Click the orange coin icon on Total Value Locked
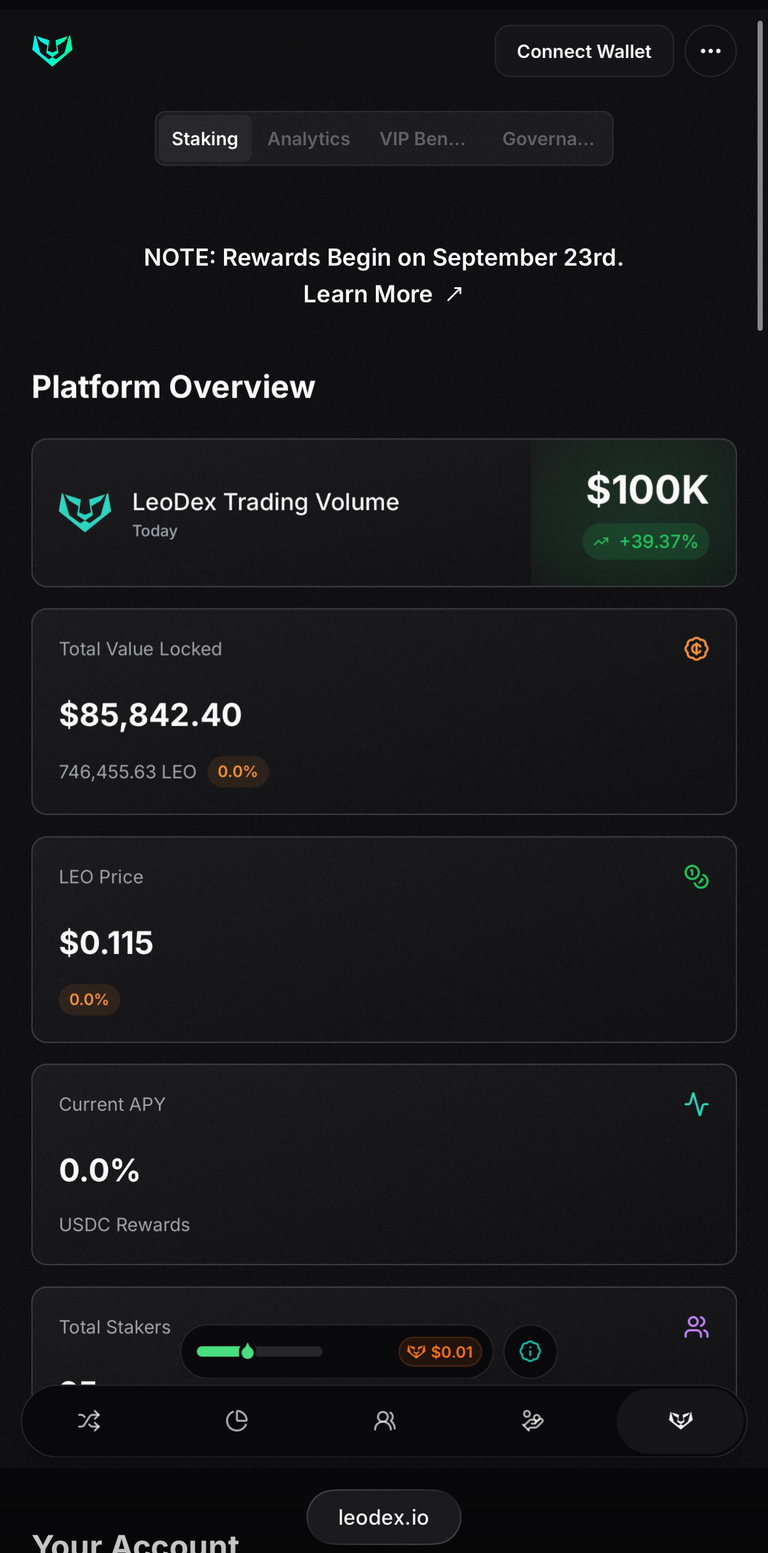 click(697, 649)
